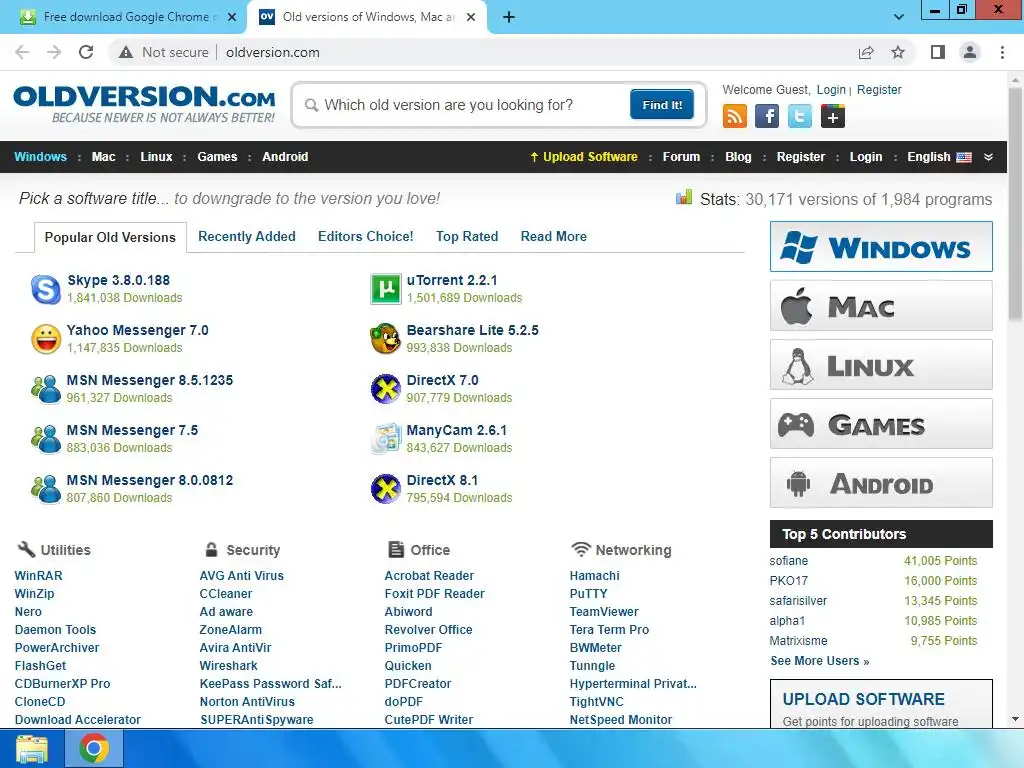The image size is (1024, 768).
Task: Open the Twitter social icon
Action: point(799,117)
